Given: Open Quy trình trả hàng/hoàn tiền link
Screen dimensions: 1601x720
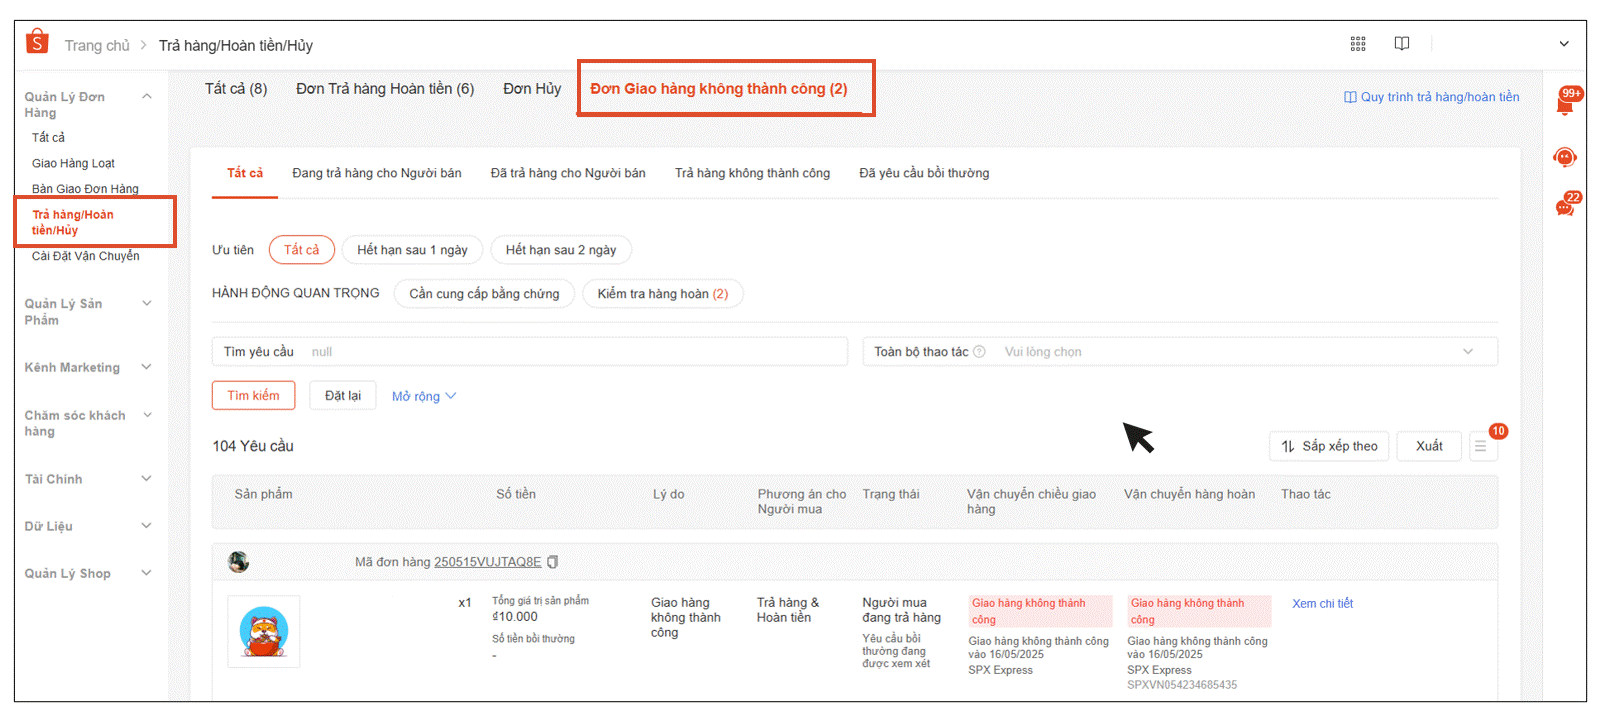Looking at the screenshot, I should [x=1432, y=97].
